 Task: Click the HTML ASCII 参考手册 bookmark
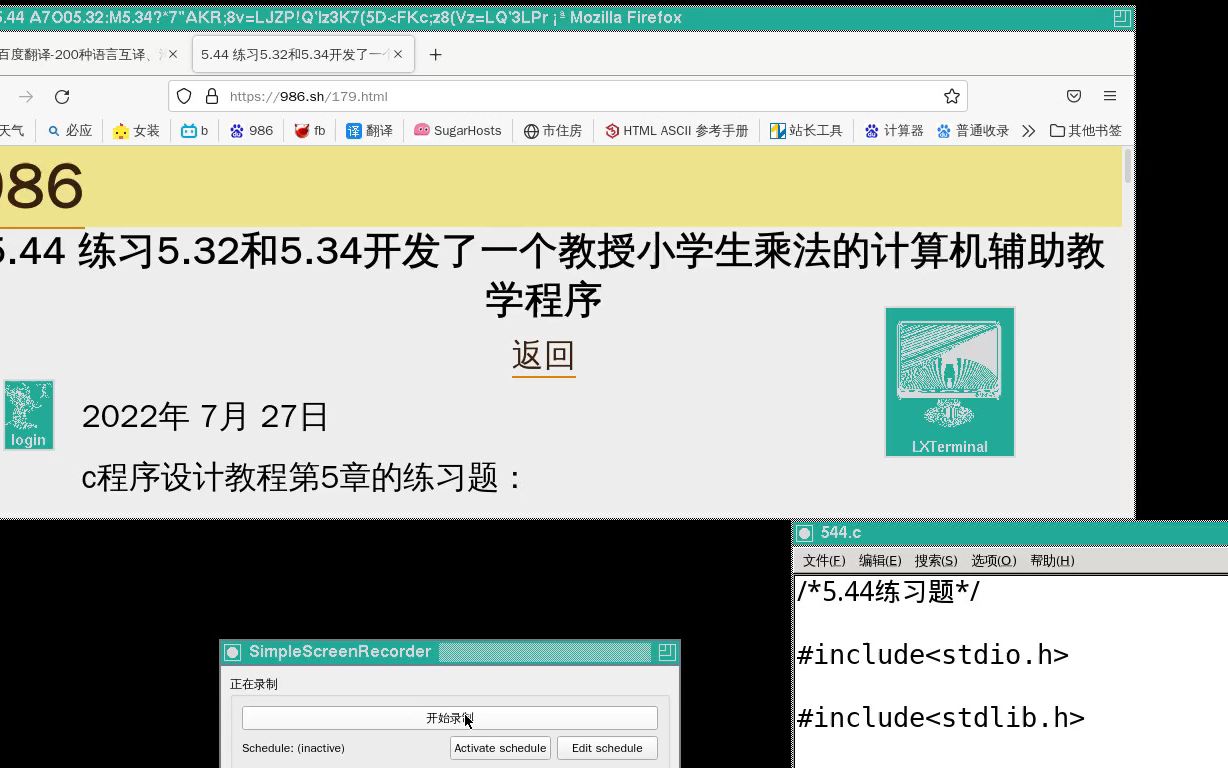(x=676, y=130)
